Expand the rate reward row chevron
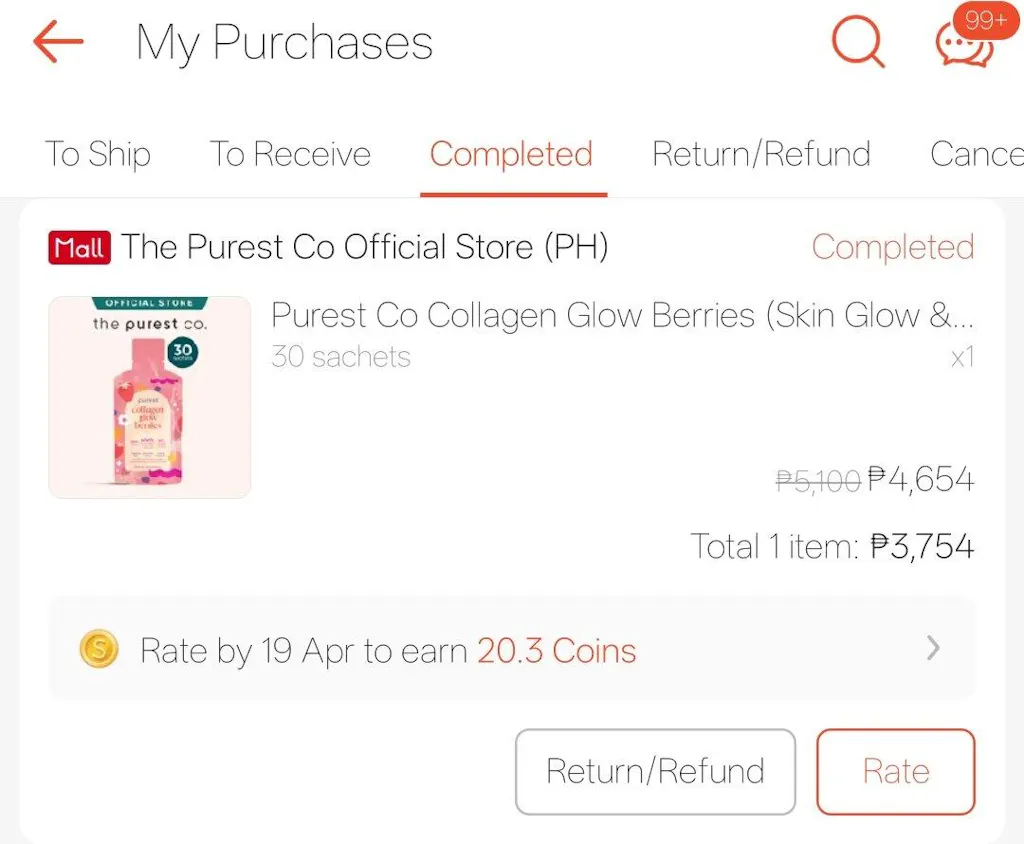This screenshot has width=1024, height=844. click(x=933, y=649)
